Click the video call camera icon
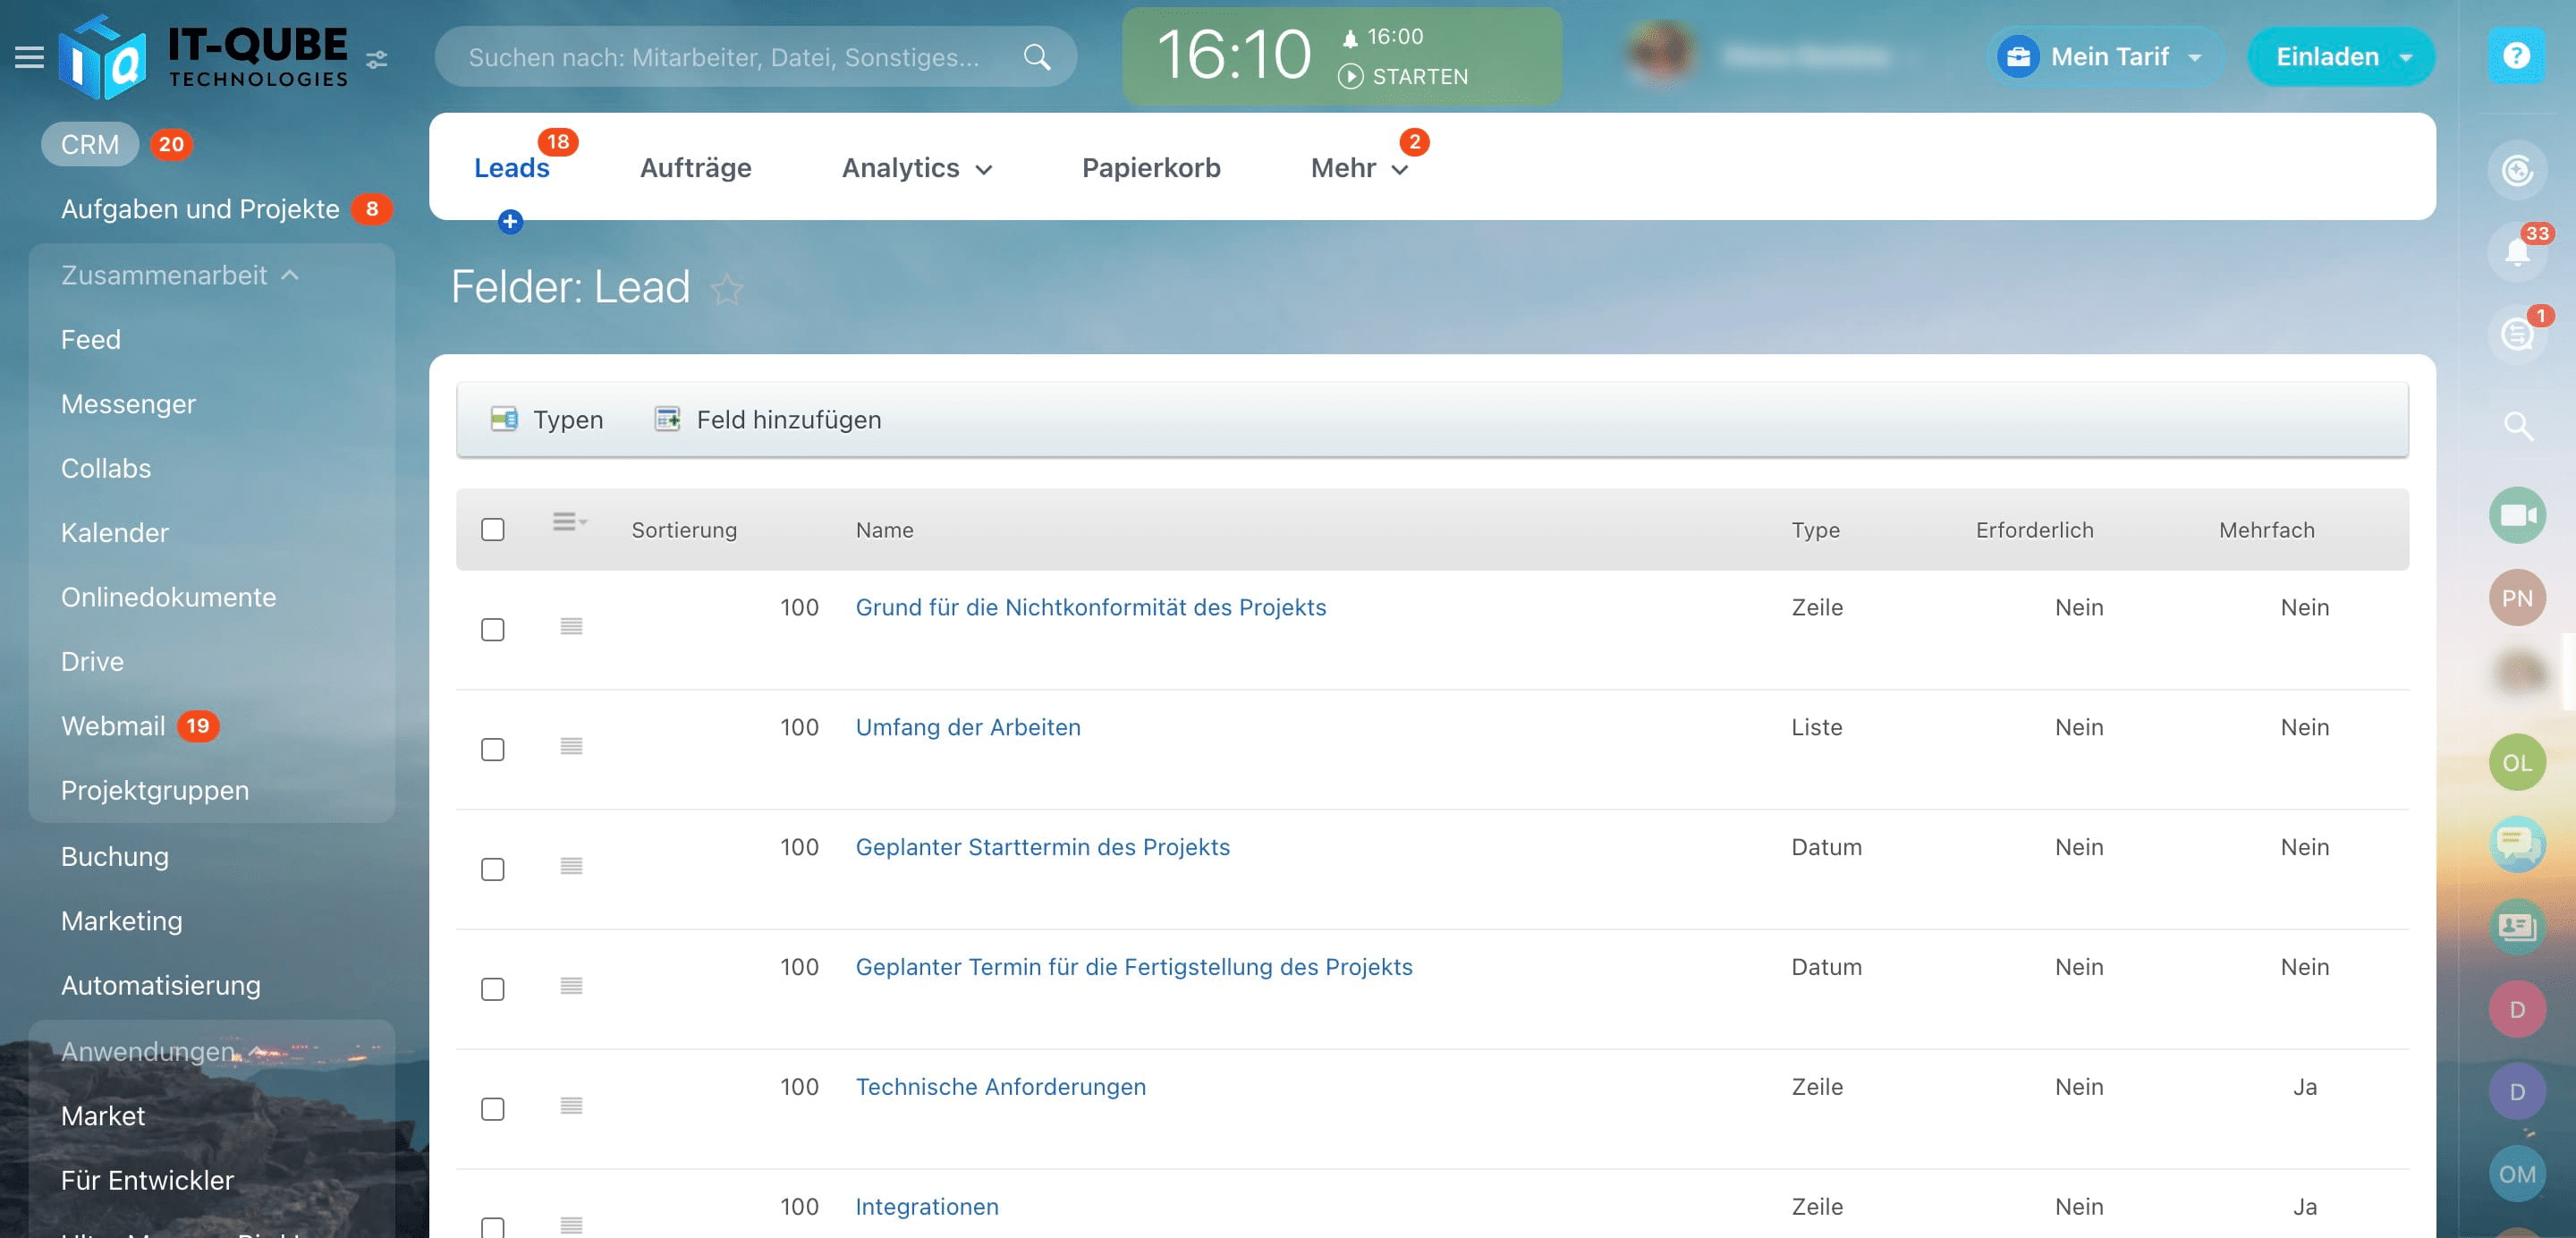The image size is (2576, 1238). pyautogui.click(x=2516, y=515)
